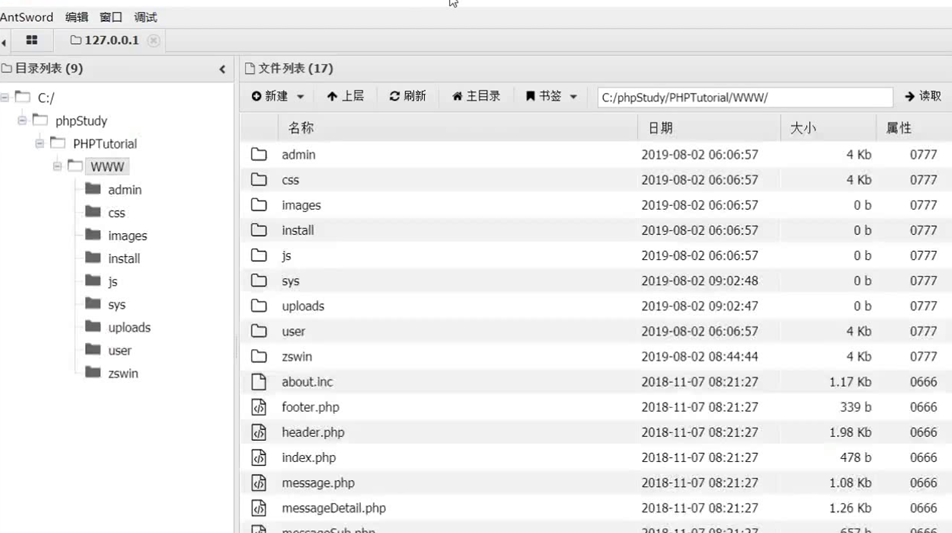The width and height of the screenshot is (952, 533).
Task: Click date 2019-08-02 08:44:44 of zswin
Action: (x=699, y=356)
